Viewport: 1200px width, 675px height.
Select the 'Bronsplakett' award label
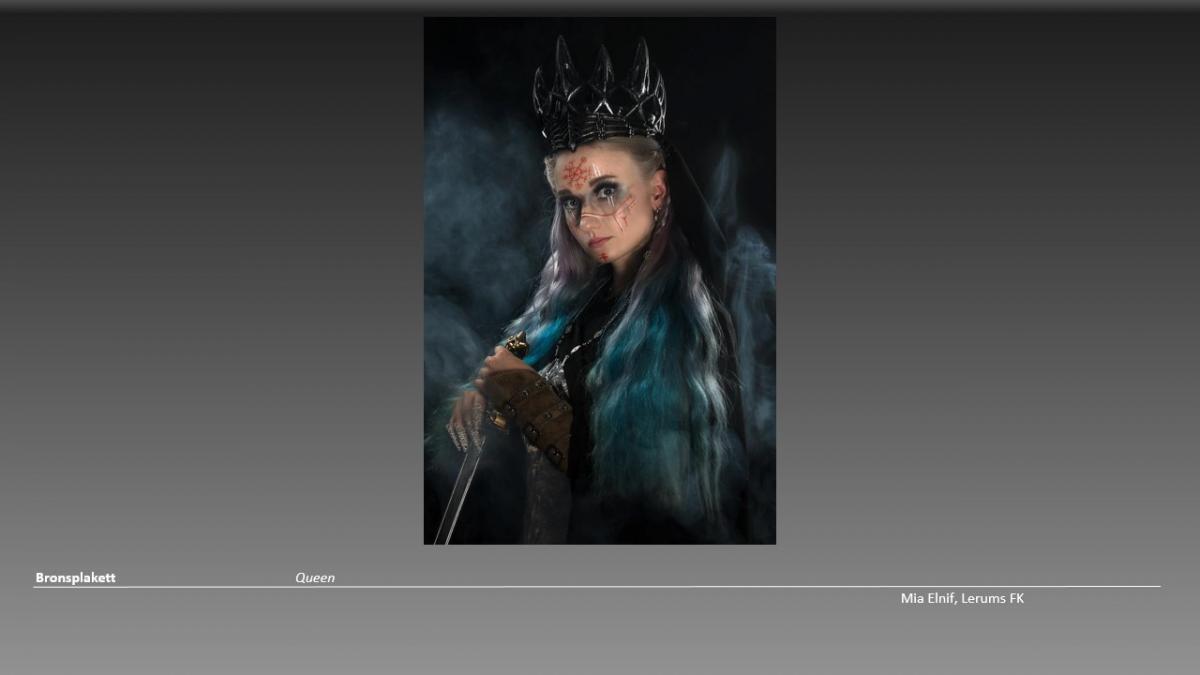click(75, 578)
